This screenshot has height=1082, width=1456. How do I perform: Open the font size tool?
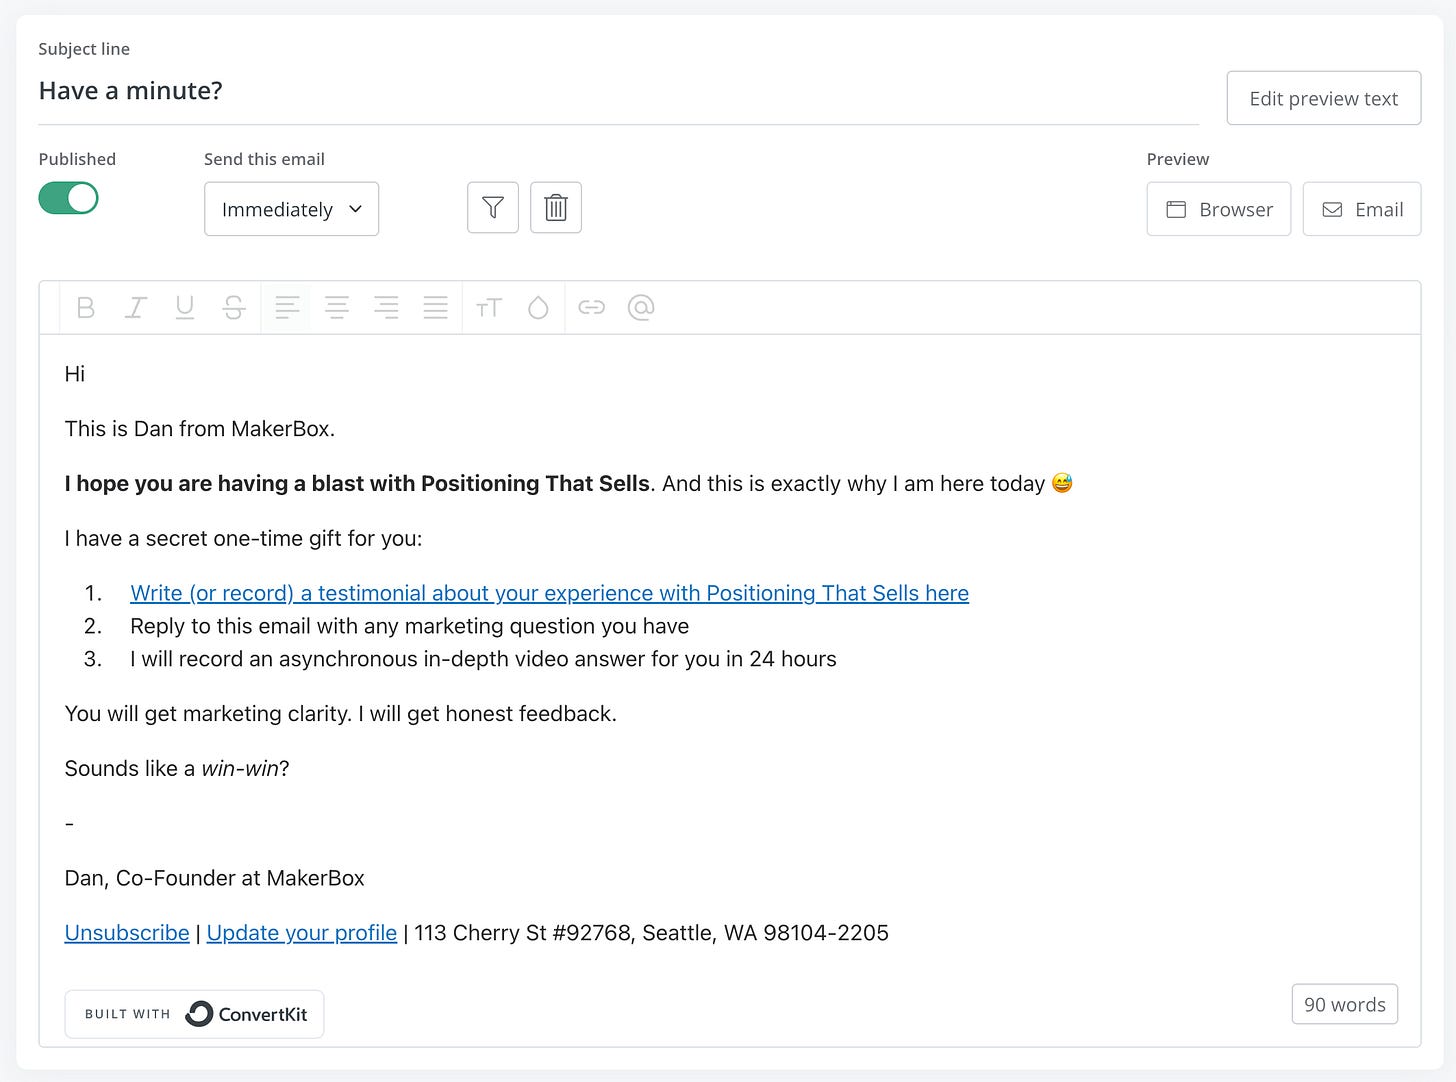tap(489, 308)
